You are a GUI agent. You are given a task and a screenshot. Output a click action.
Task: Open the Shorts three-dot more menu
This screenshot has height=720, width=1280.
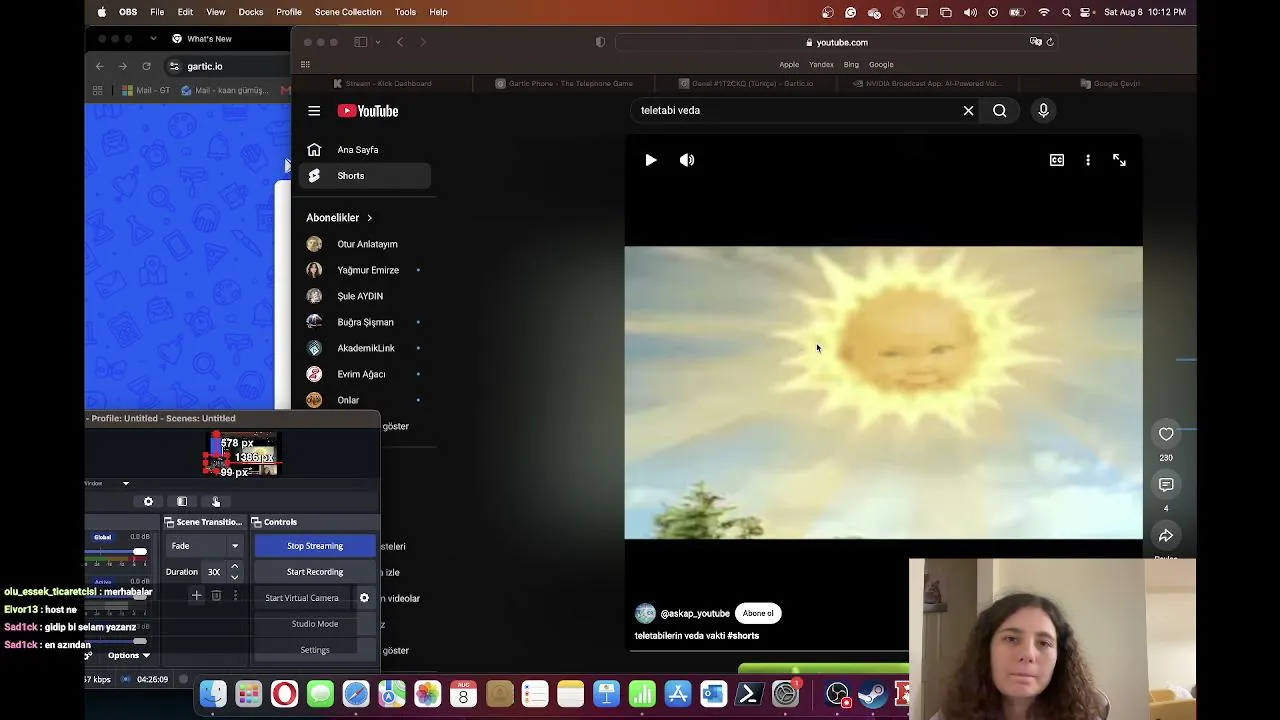pos(1088,160)
